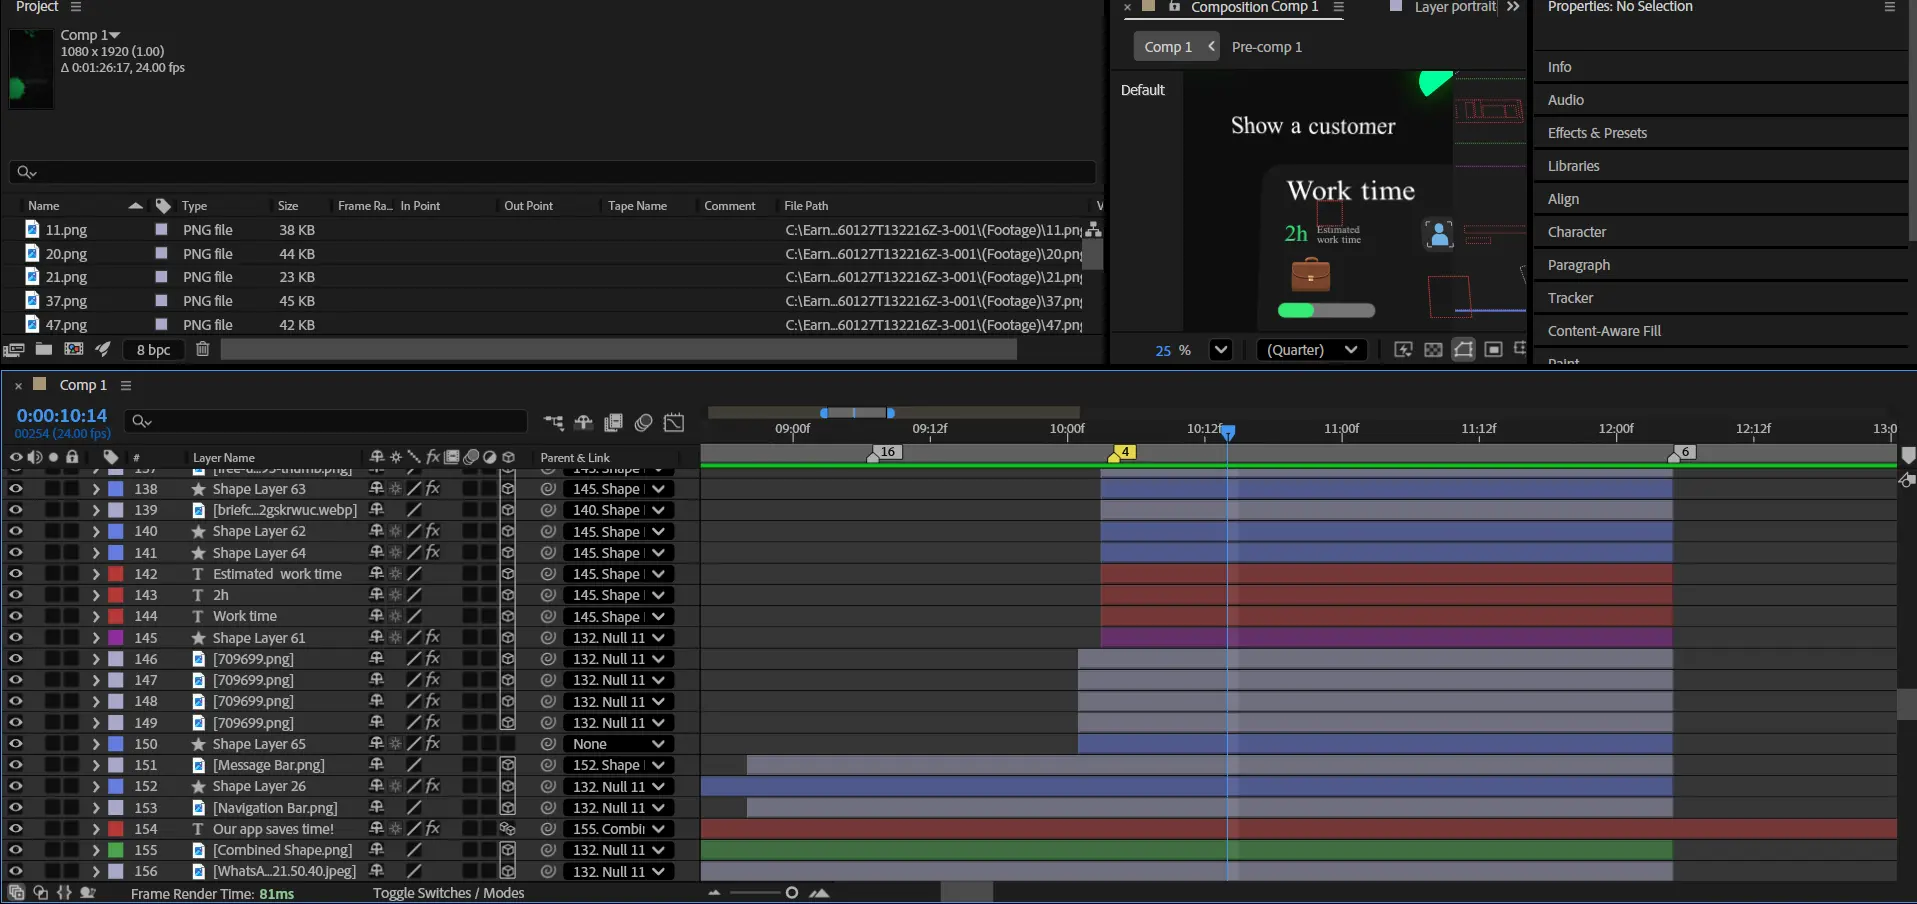Hide the Shape Layer 63 layer

pyautogui.click(x=16, y=489)
